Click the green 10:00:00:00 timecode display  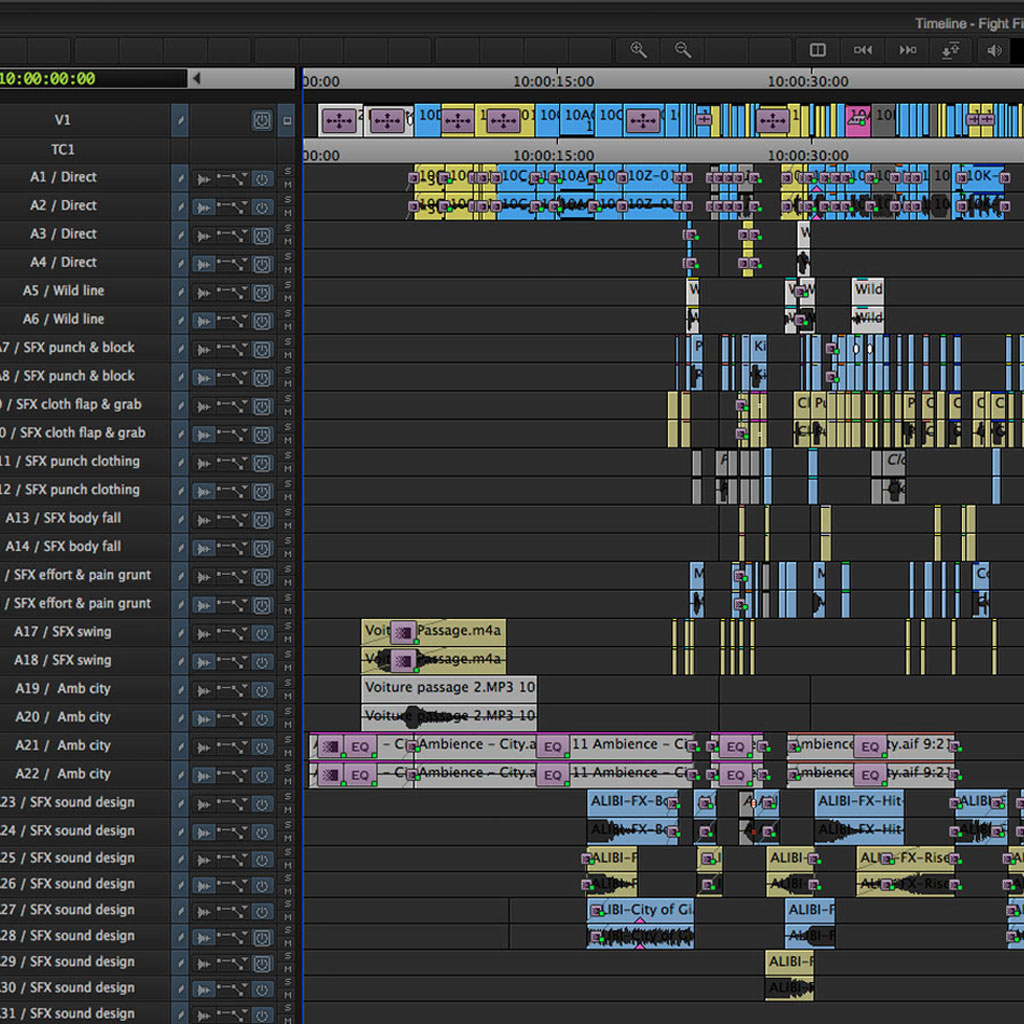point(48,79)
